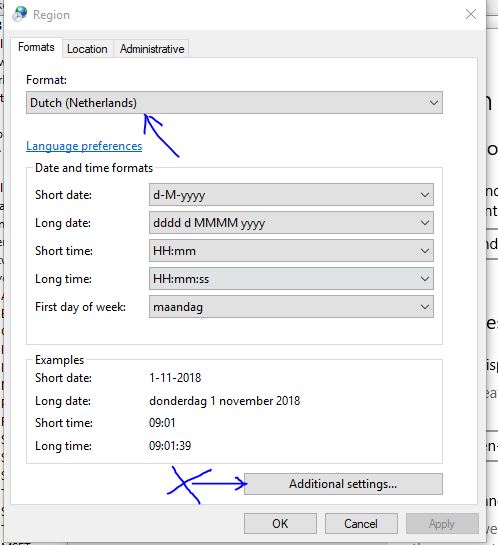
Task: Expand the Long date format dropdown
Action: (x=291, y=222)
